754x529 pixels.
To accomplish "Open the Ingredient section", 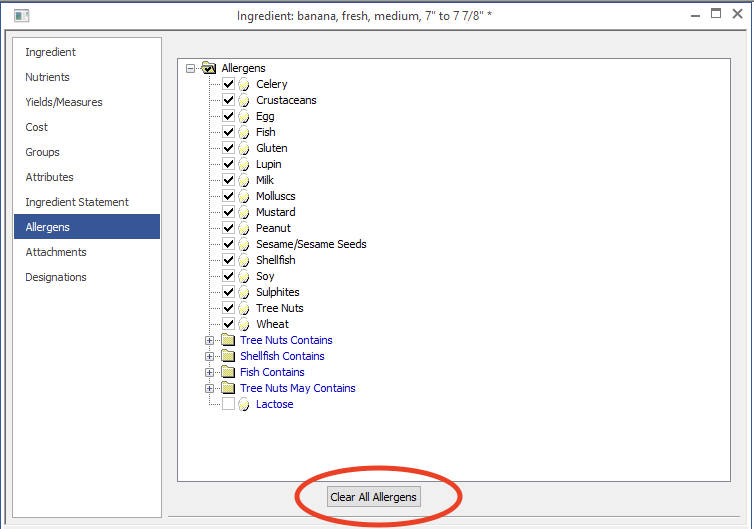I will click(87, 52).
